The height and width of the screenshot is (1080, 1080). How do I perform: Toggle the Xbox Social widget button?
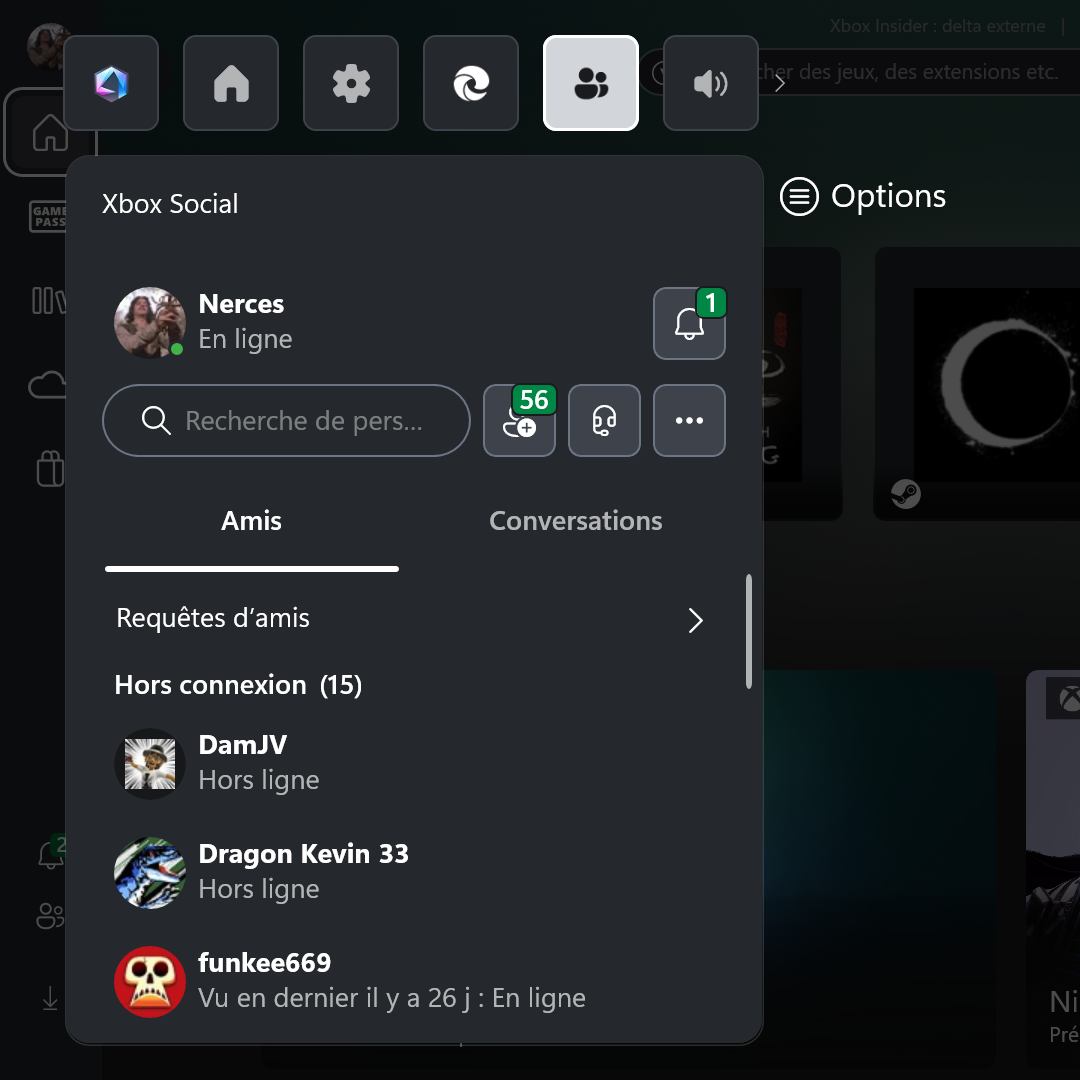[591, 84]
